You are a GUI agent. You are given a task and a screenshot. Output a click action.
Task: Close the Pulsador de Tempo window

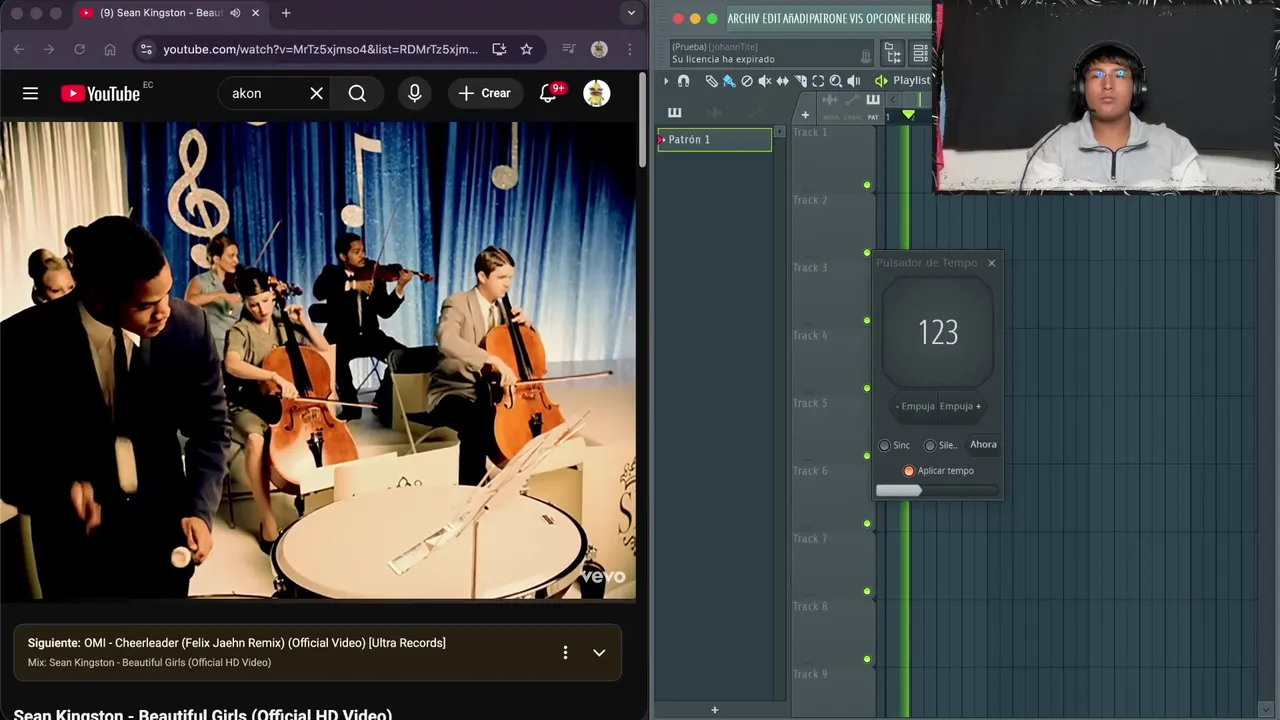tap(991, 263)
